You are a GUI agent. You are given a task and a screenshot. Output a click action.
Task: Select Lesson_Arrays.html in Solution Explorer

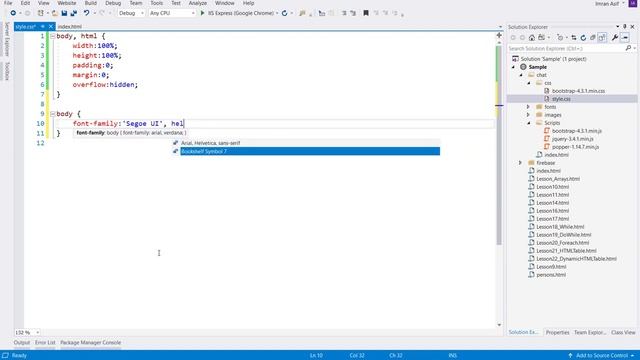[x=558, y=179]
